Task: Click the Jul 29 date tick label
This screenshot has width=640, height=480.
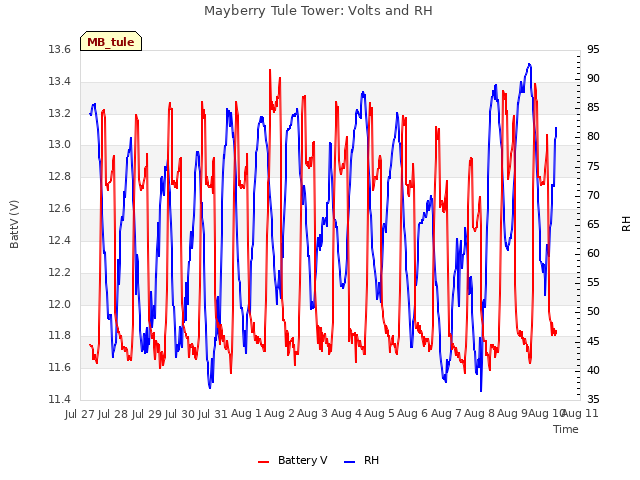Action: coord(147,414)
